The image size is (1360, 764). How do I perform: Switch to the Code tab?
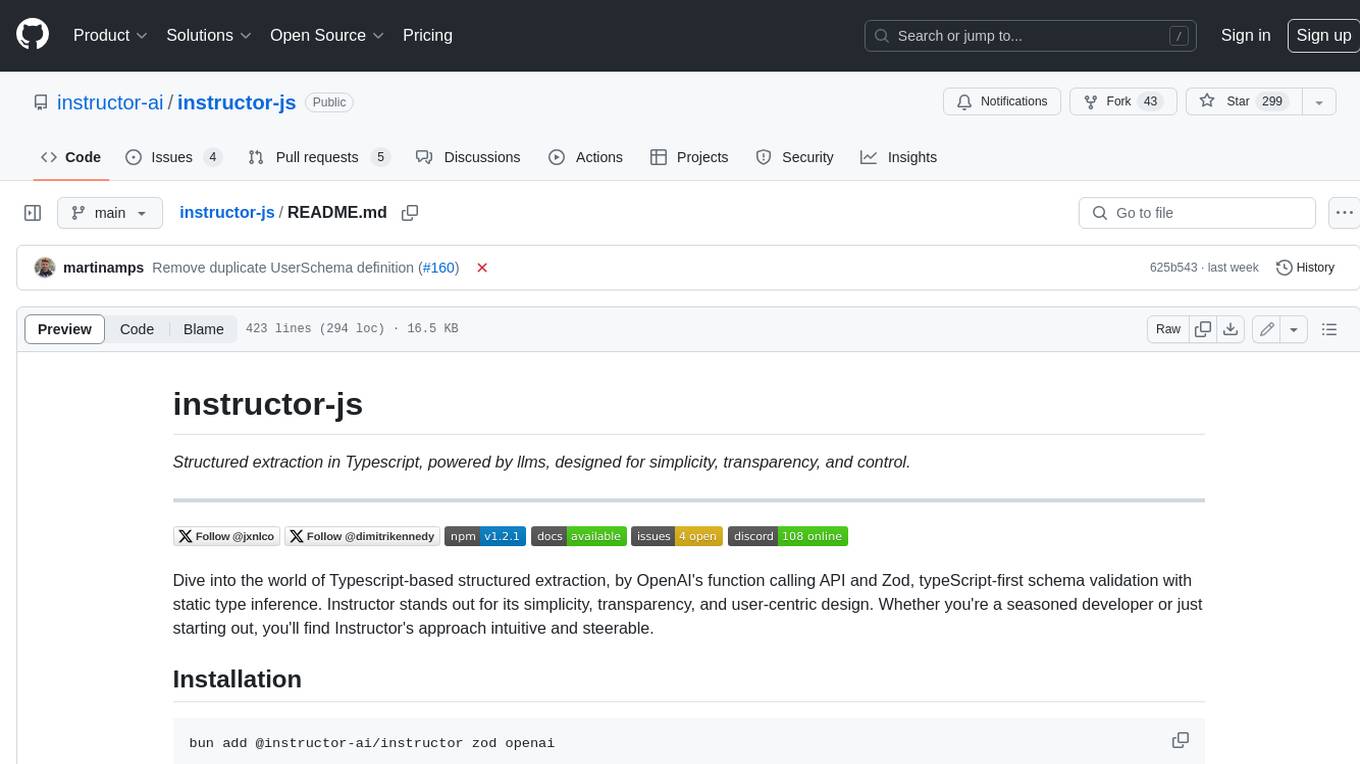[71, 157]
